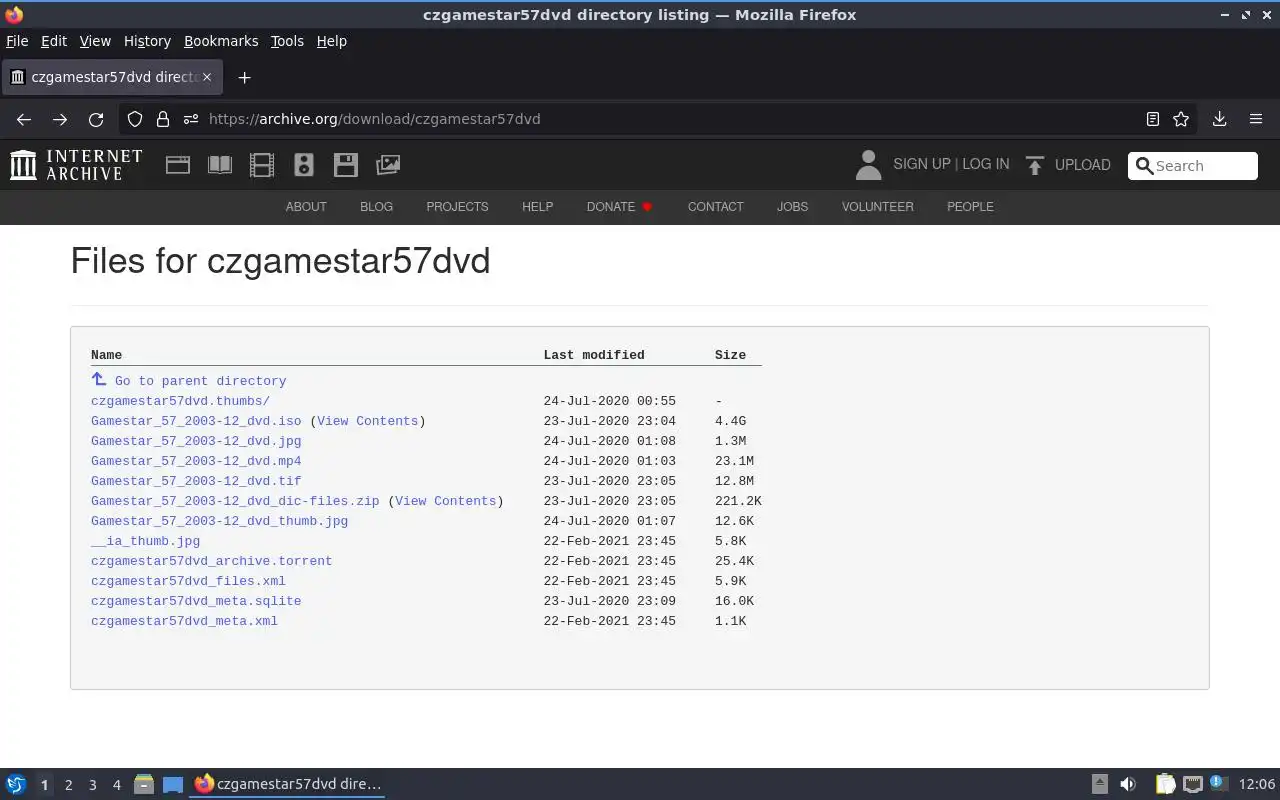The height and width of the screenshot is (800, 1280).
Task: Click the Upload arrow icon
Action: tap(1035, 165)
